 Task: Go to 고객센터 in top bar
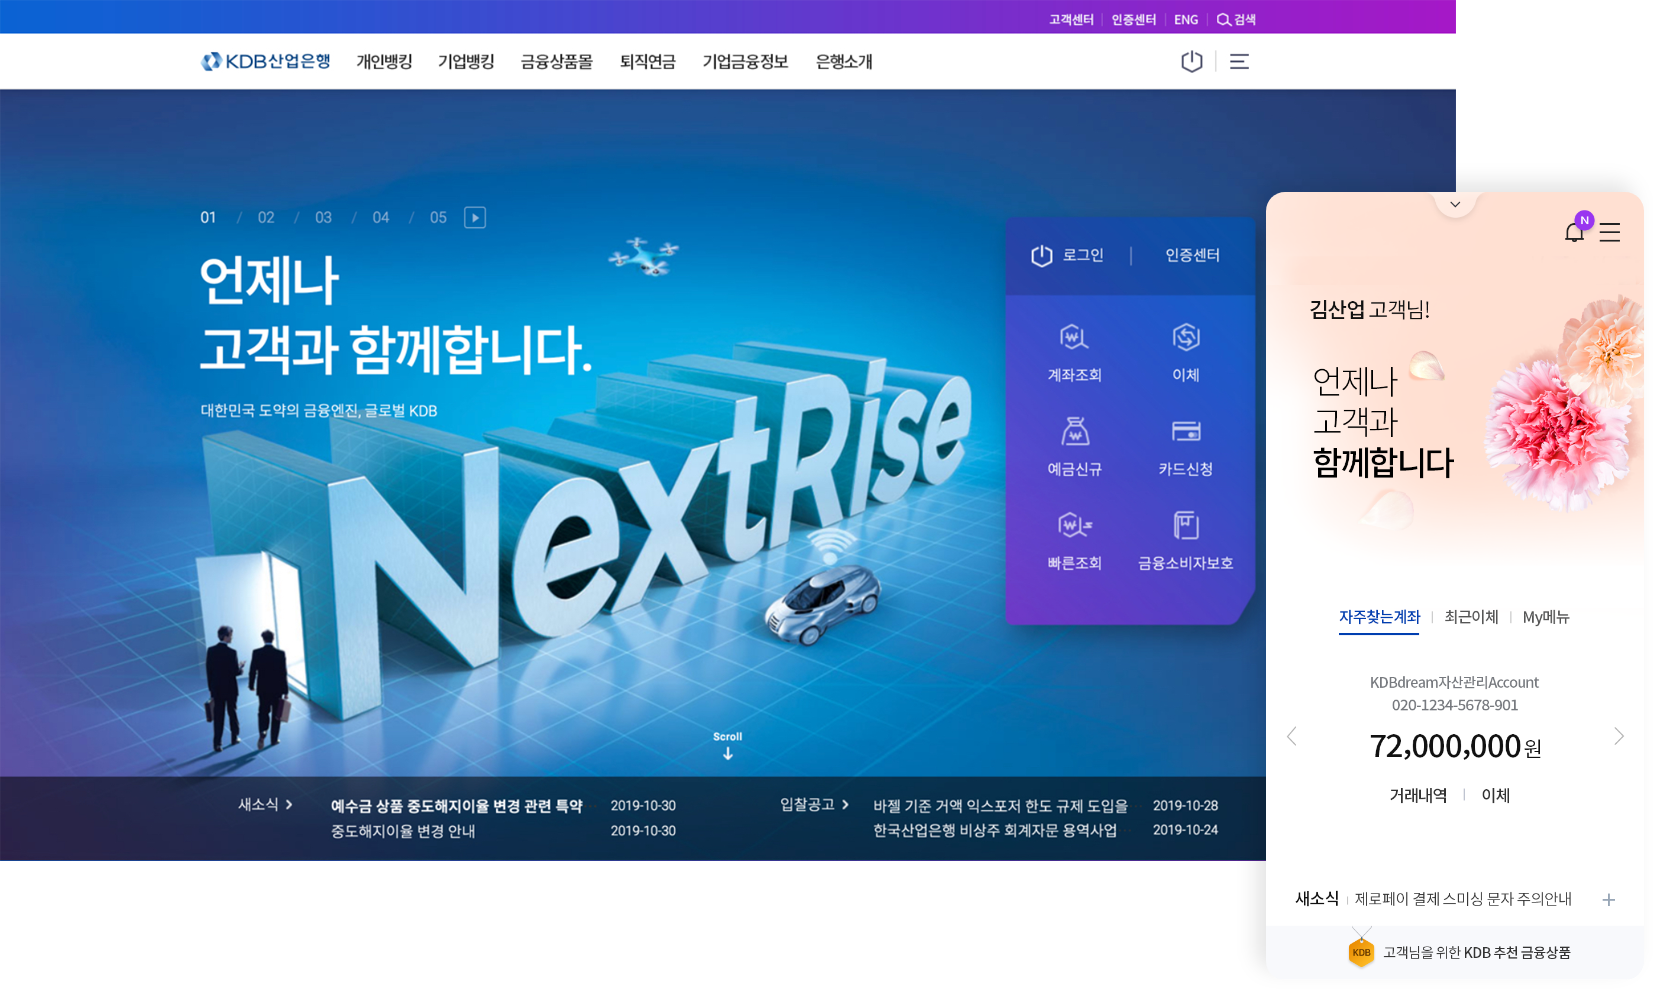point(1071,19)
